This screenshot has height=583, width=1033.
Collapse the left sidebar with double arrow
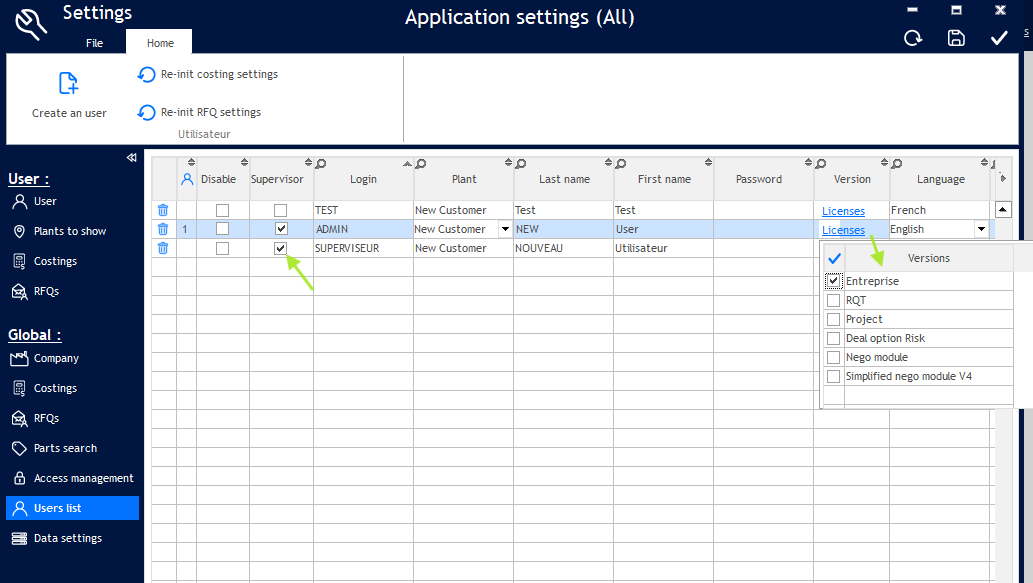tap(131, 158)
